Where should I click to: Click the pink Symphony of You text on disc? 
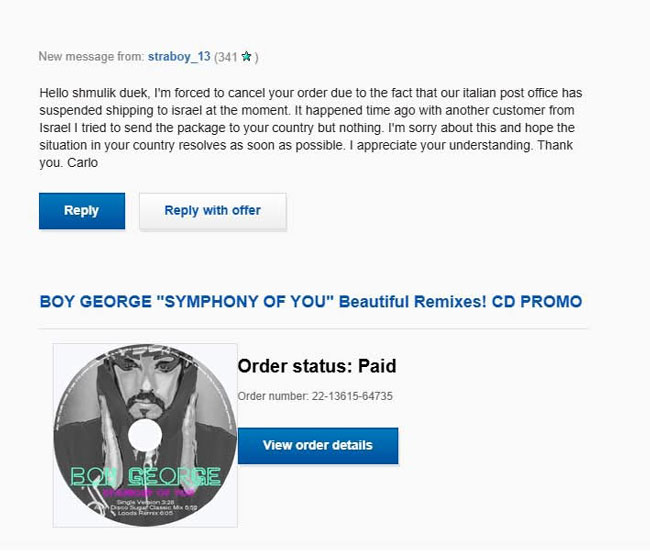tap(146, 492)
